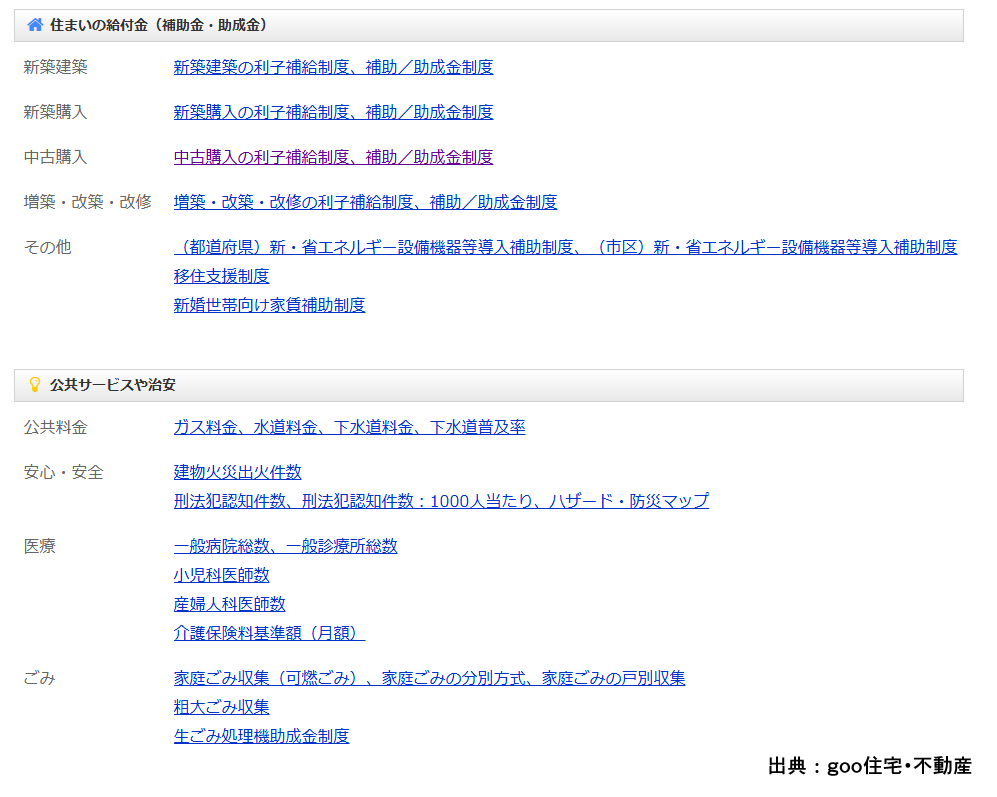
Task: Select 増築・改築・改修の利子補給制度 link
Action: click(365, 202)
